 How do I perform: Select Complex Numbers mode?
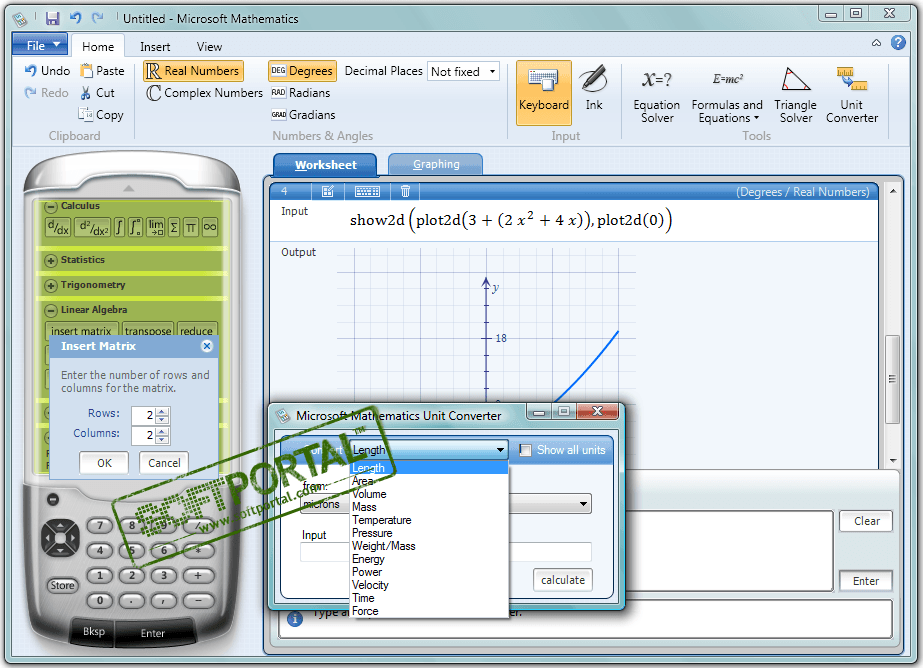[204, 93]
